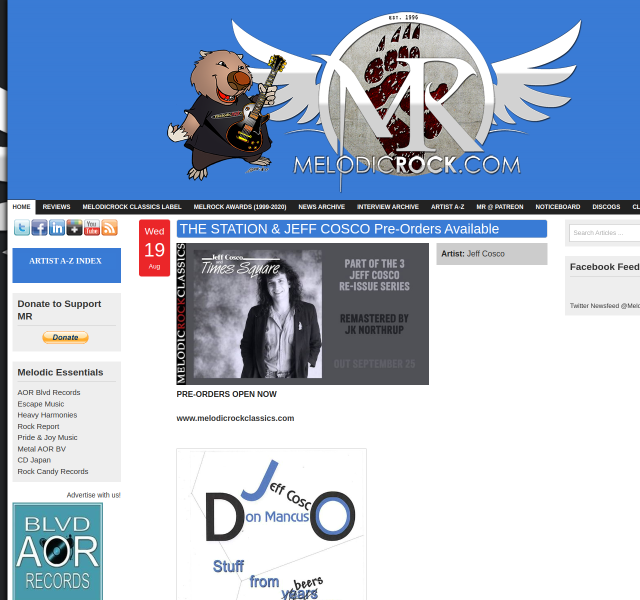Image resolution: width=640 pixels, height=600 pixels.
Task: Open the Escape Music link
Action: (x=41, y=404)
